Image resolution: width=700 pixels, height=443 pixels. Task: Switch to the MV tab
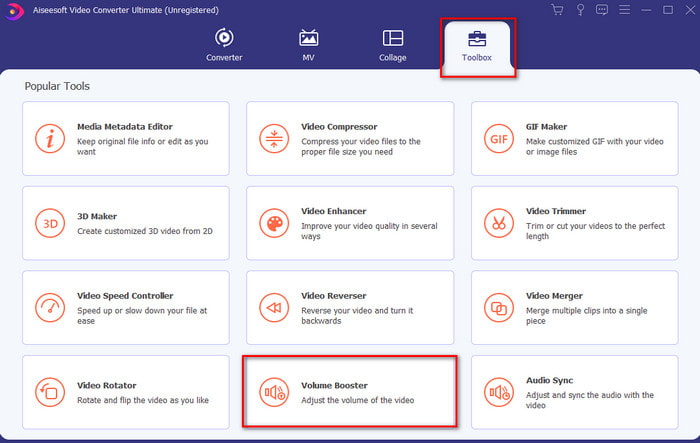pos(308,45)
